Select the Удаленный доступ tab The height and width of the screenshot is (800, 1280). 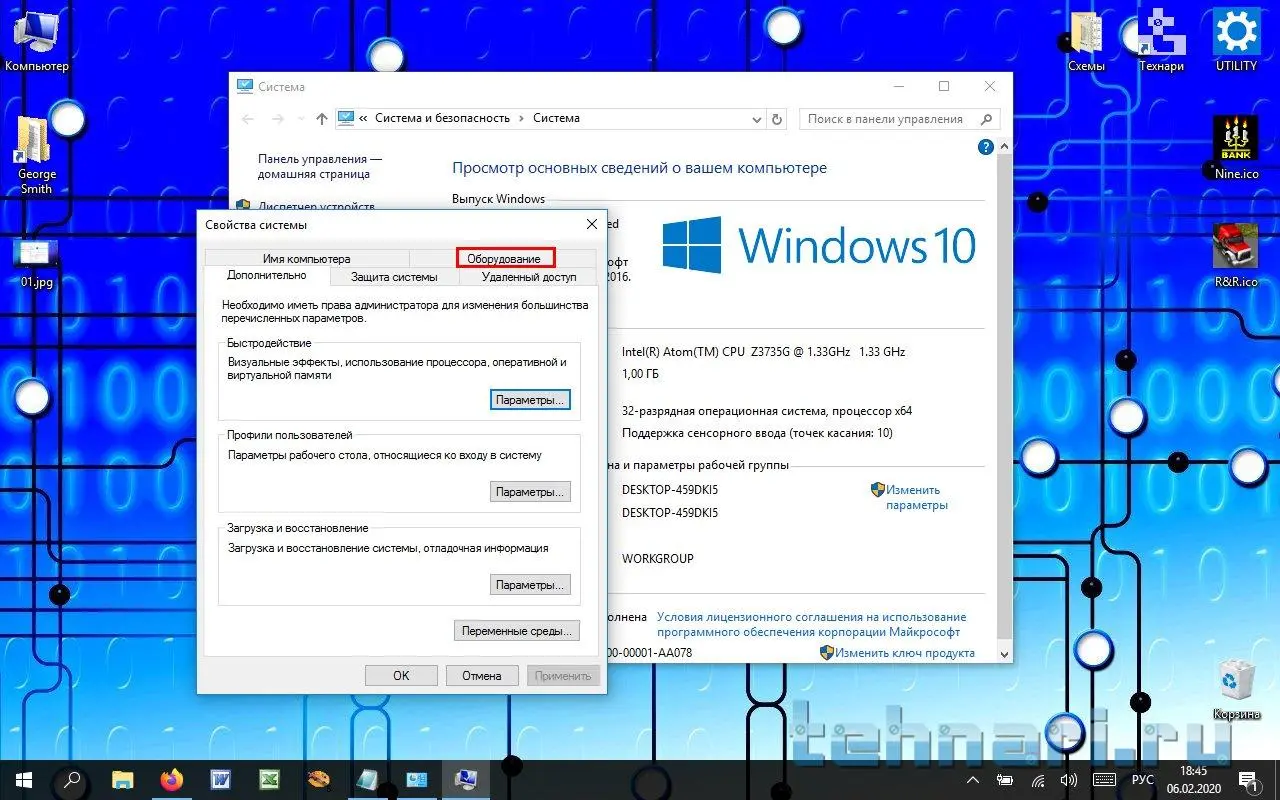529,277
